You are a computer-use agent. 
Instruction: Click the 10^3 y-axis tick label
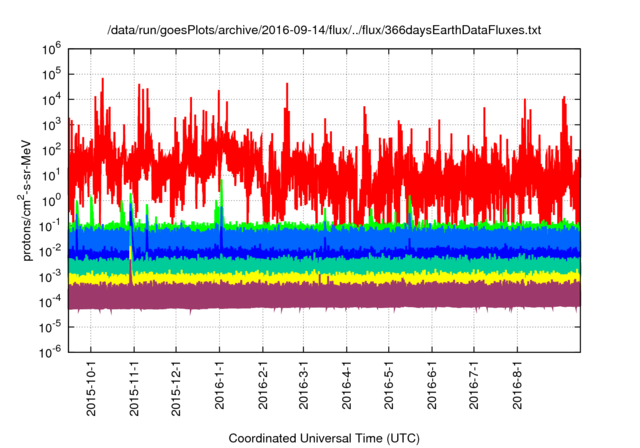click(x=51, y=125)
